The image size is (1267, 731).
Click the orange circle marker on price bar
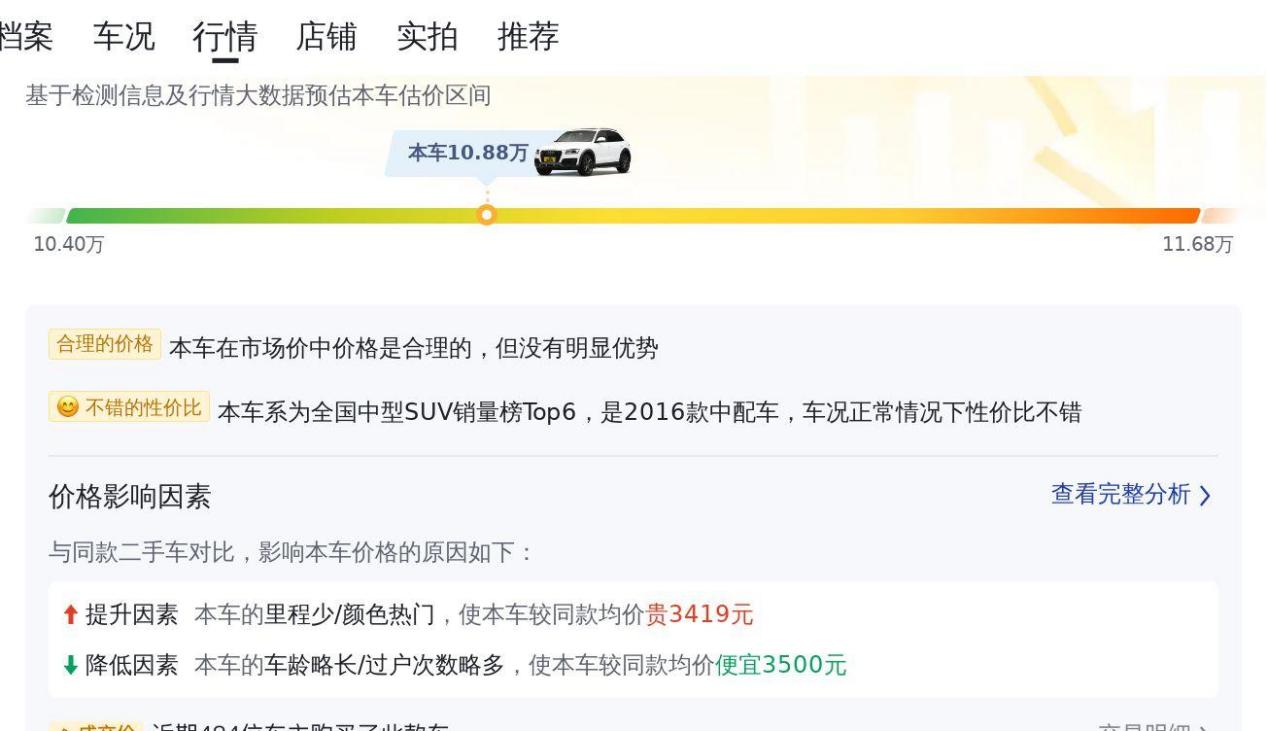(x=487, y=214)
